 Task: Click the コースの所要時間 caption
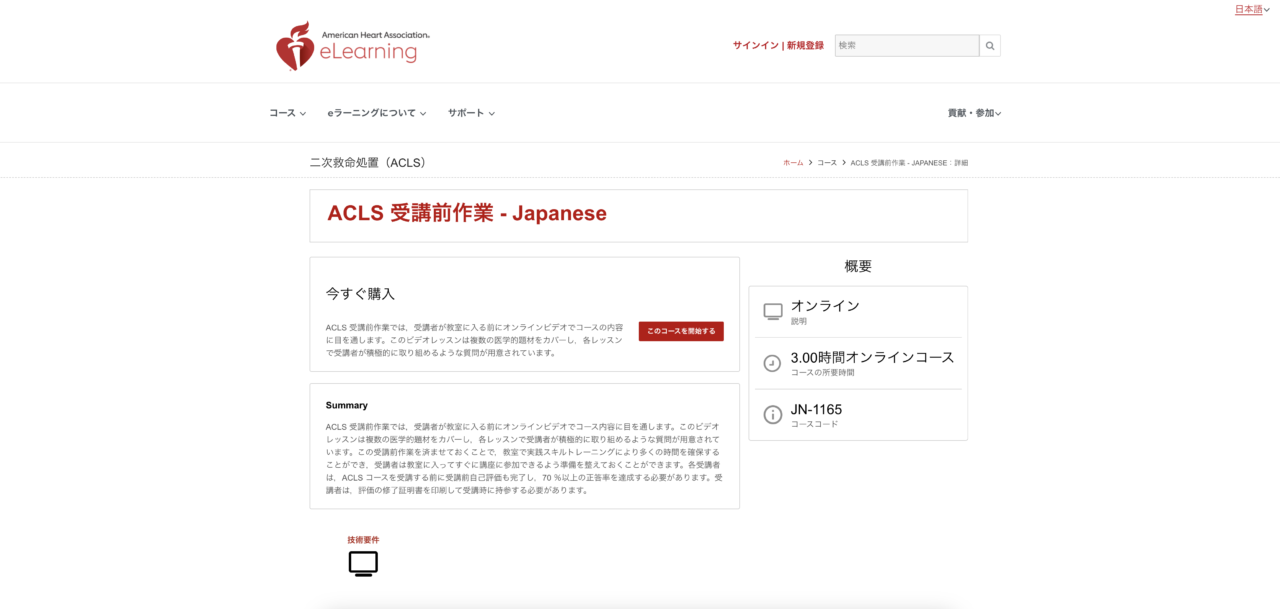(823, 373)
